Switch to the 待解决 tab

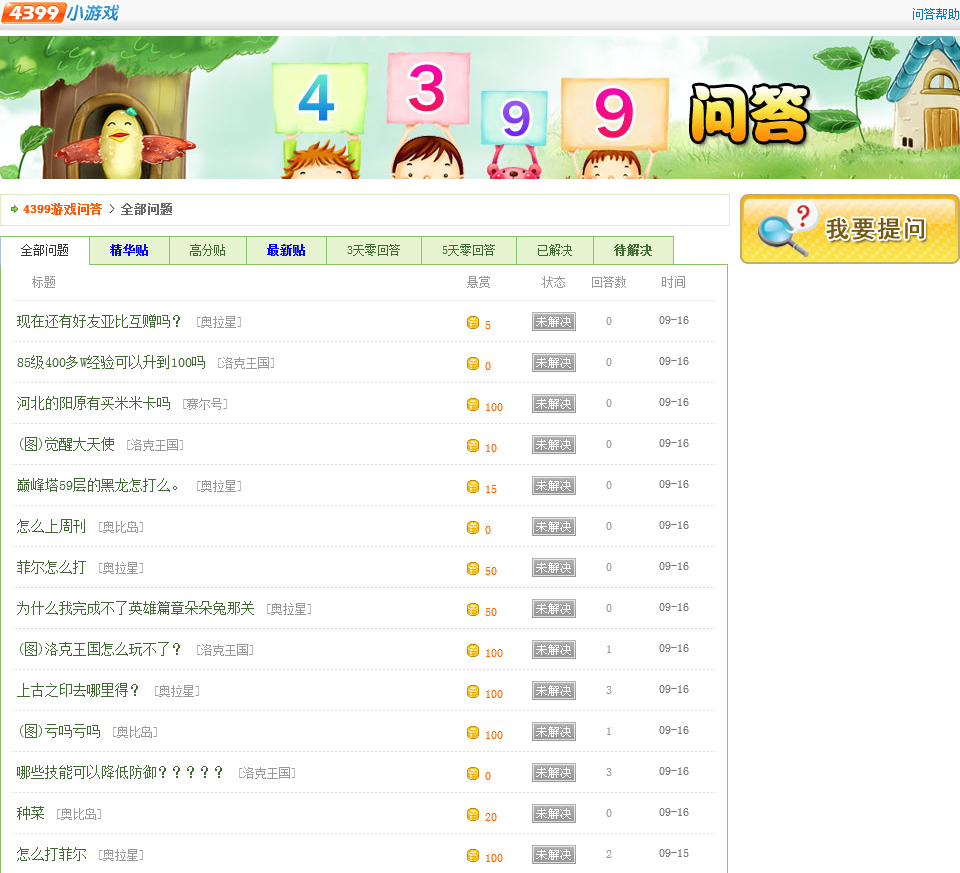633,250
